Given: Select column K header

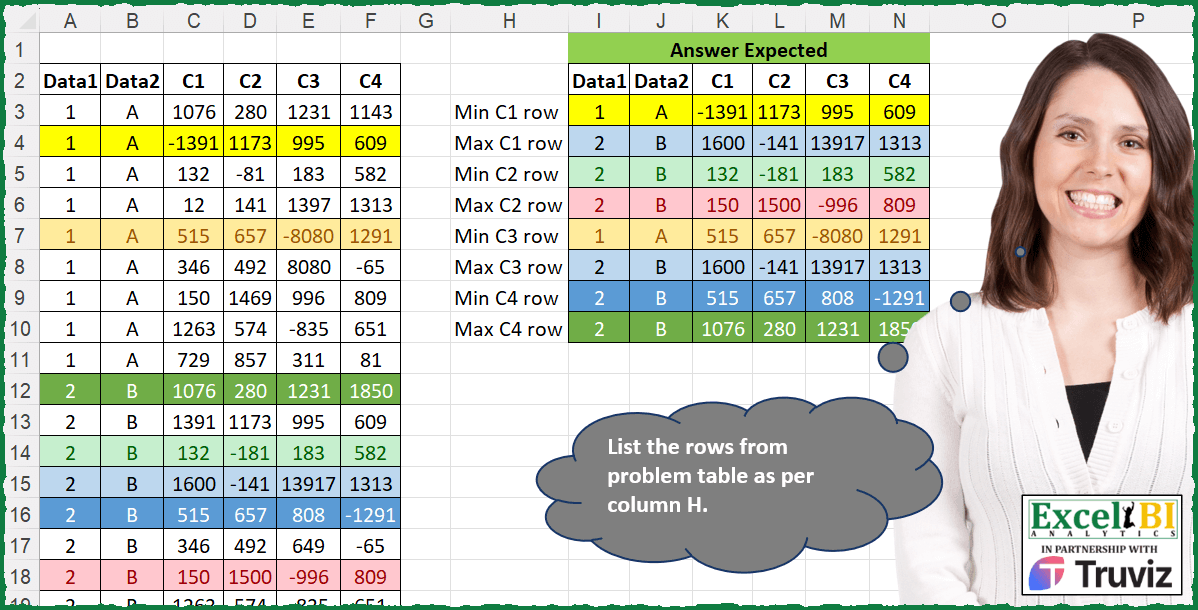Looking at the screenshot, I should [x=722, y=21].
